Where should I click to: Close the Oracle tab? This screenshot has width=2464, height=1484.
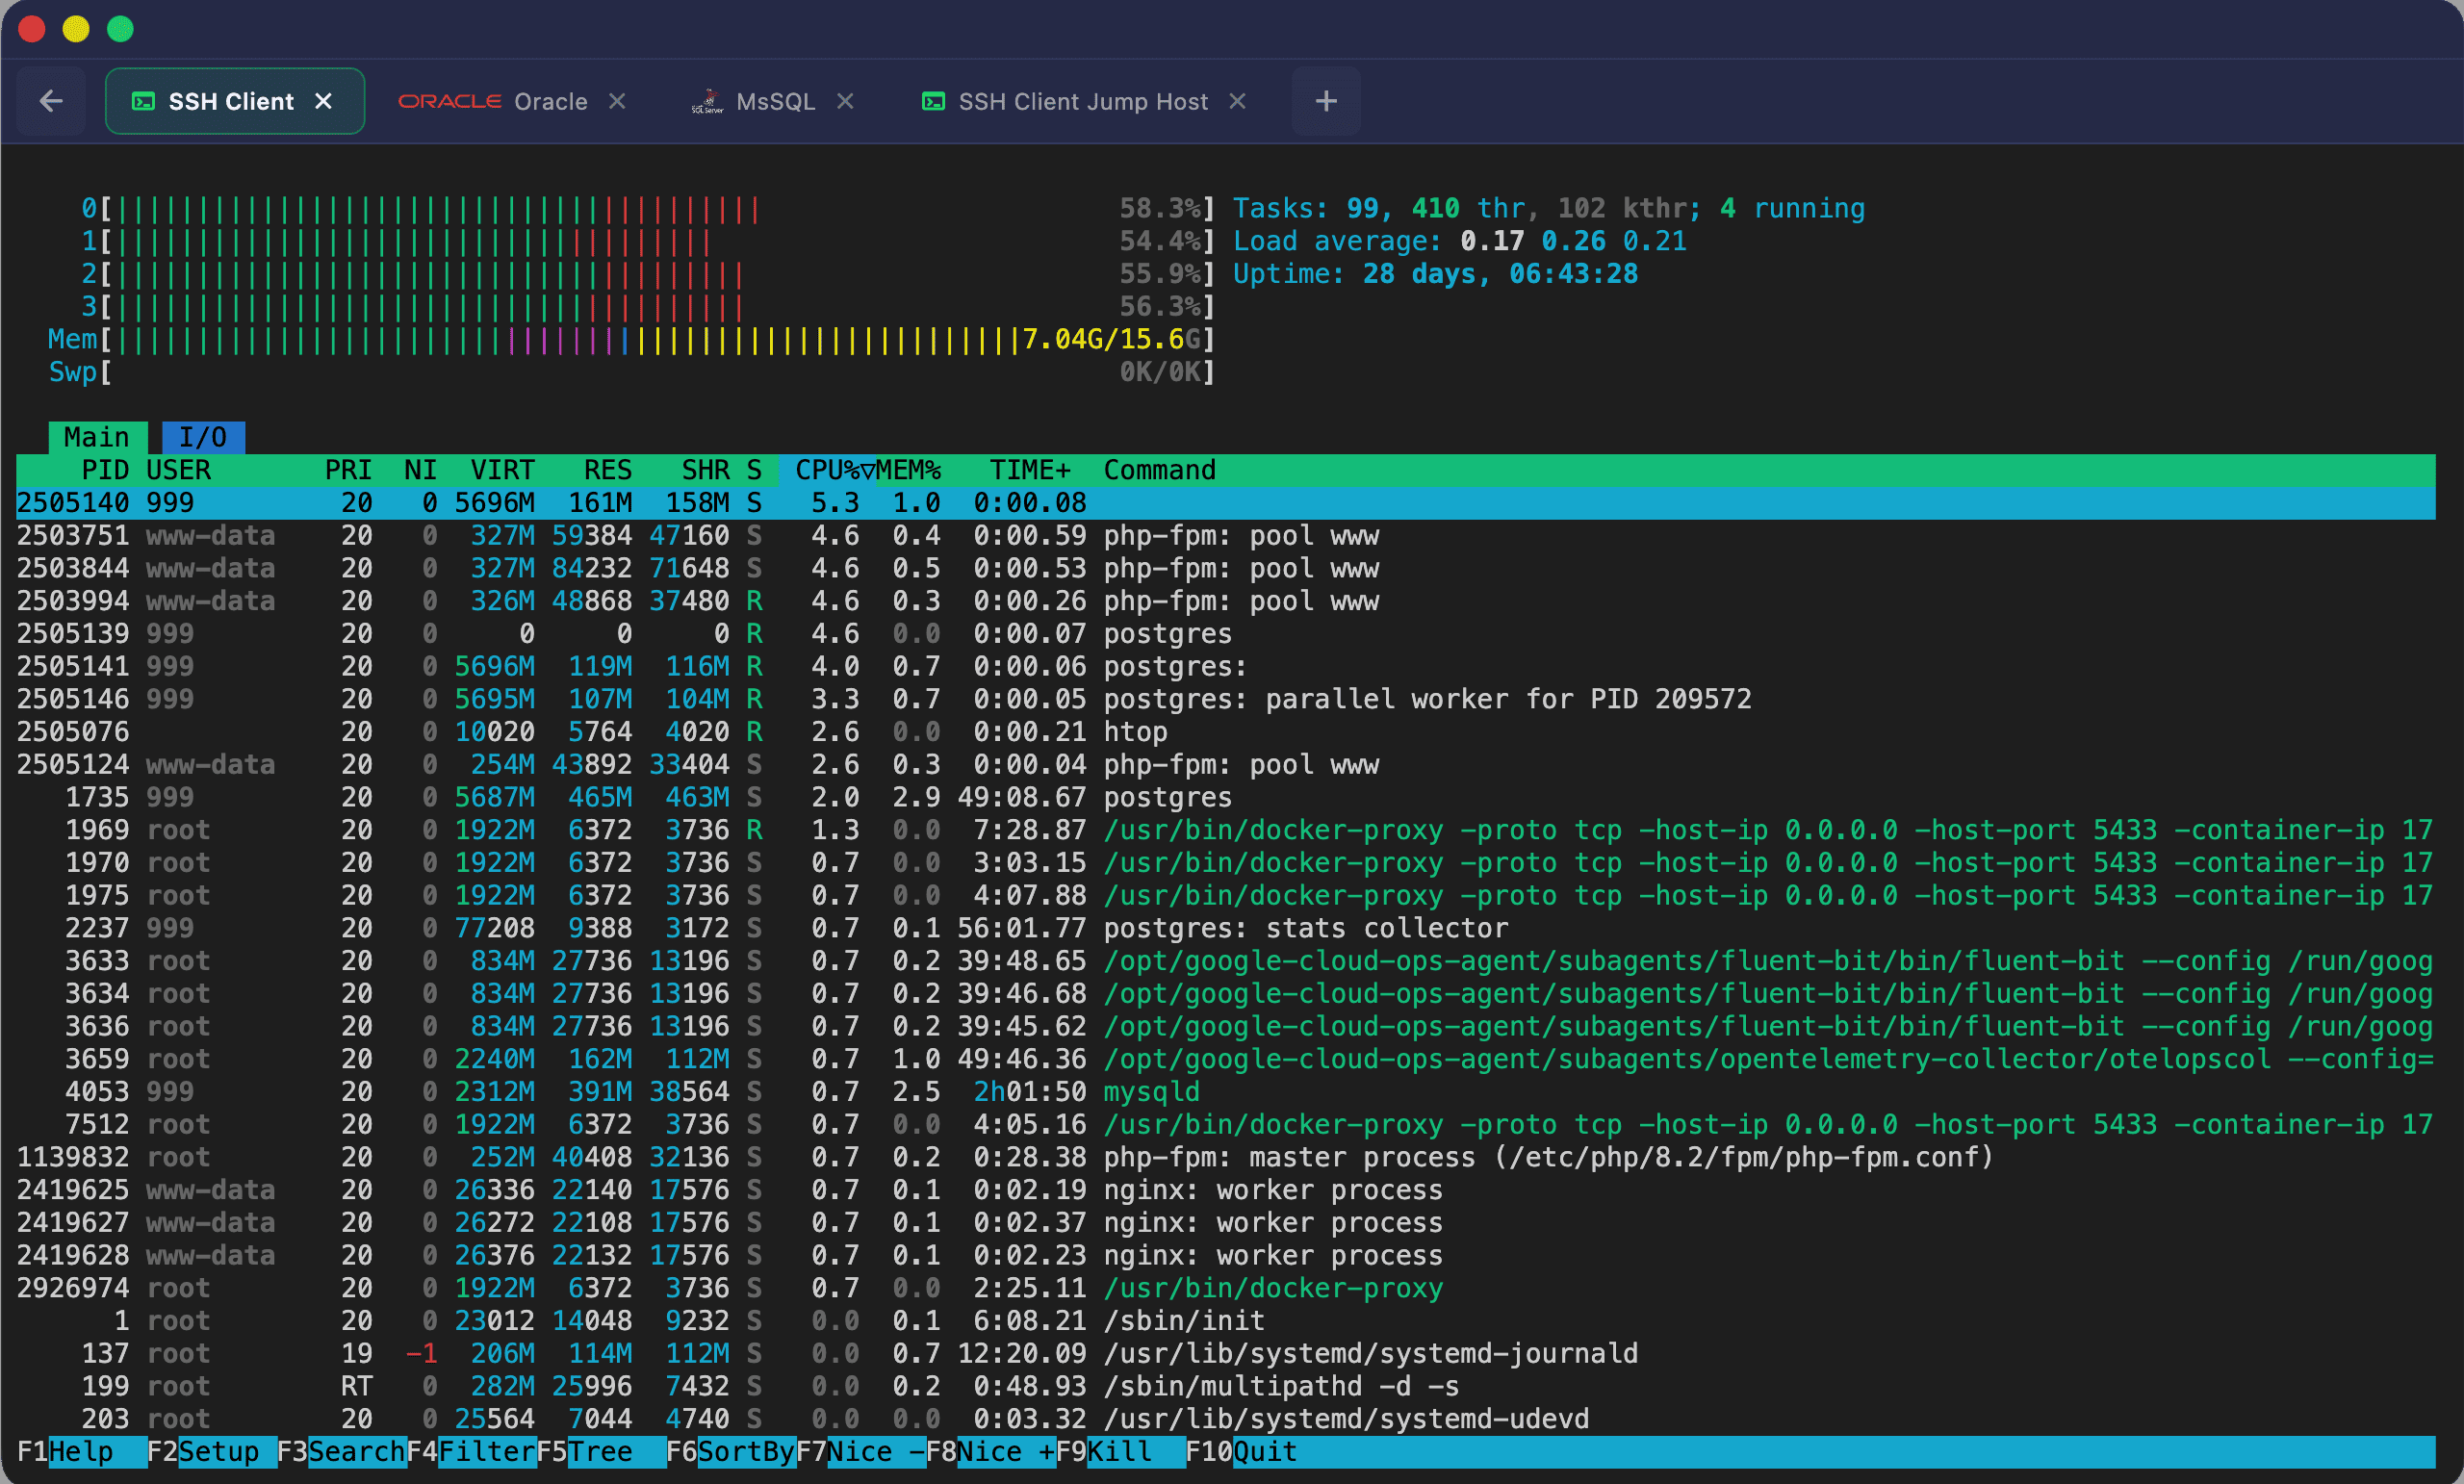pyautogui.click(x=617, y=101)
